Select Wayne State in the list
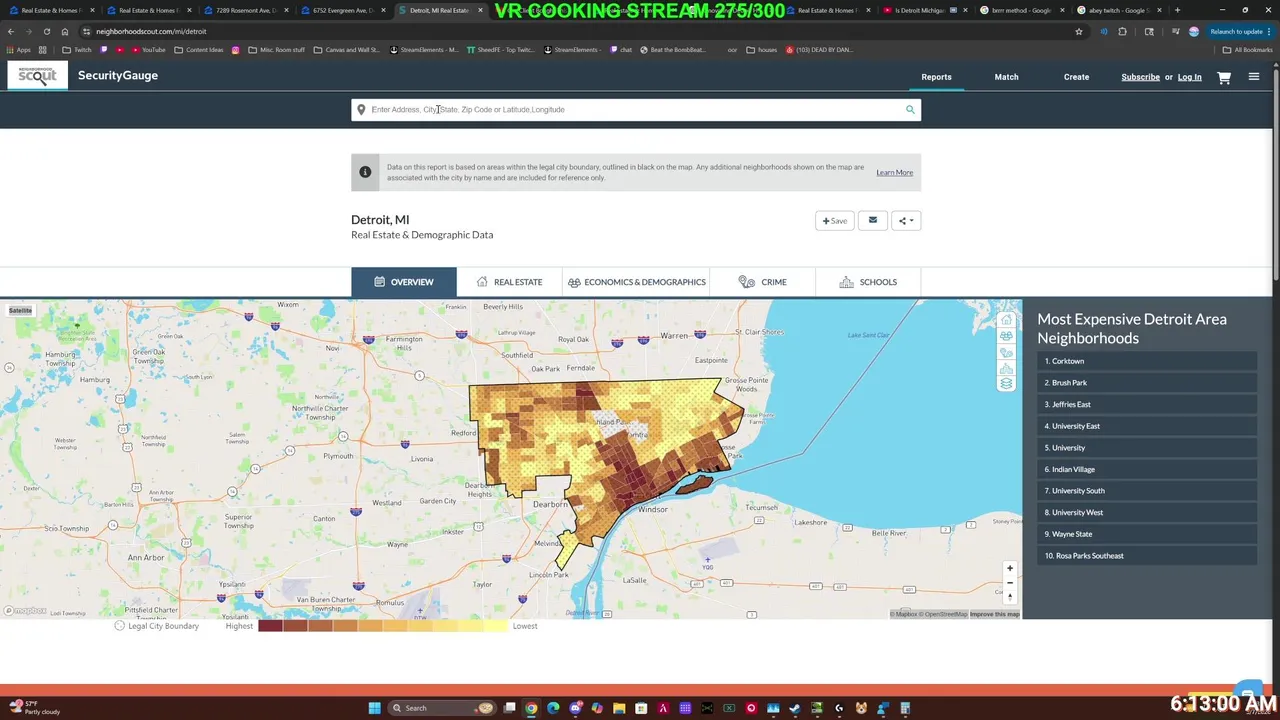 pos(1147,534)
